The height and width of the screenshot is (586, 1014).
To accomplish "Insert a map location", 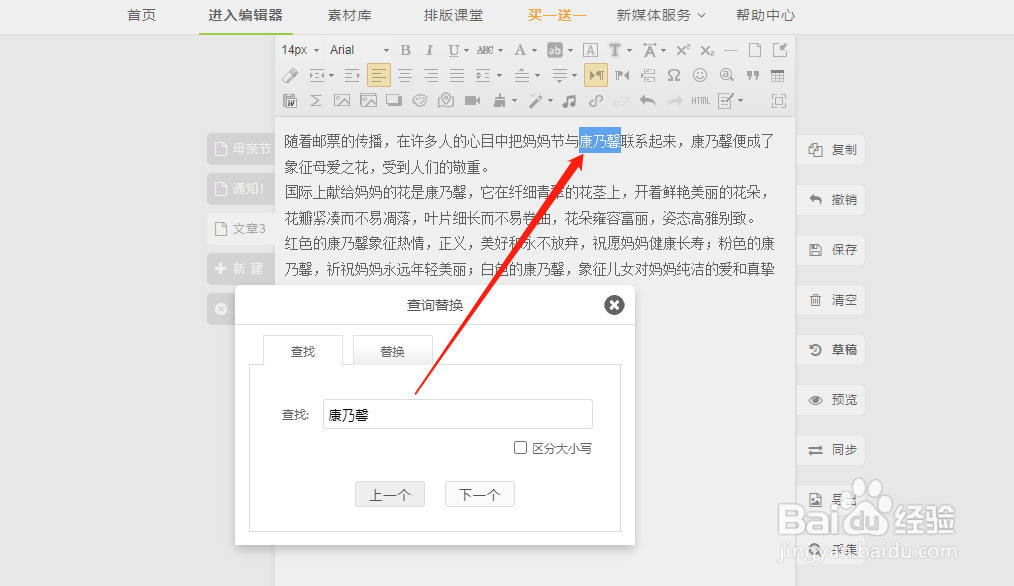I will (x=446, y=101).
